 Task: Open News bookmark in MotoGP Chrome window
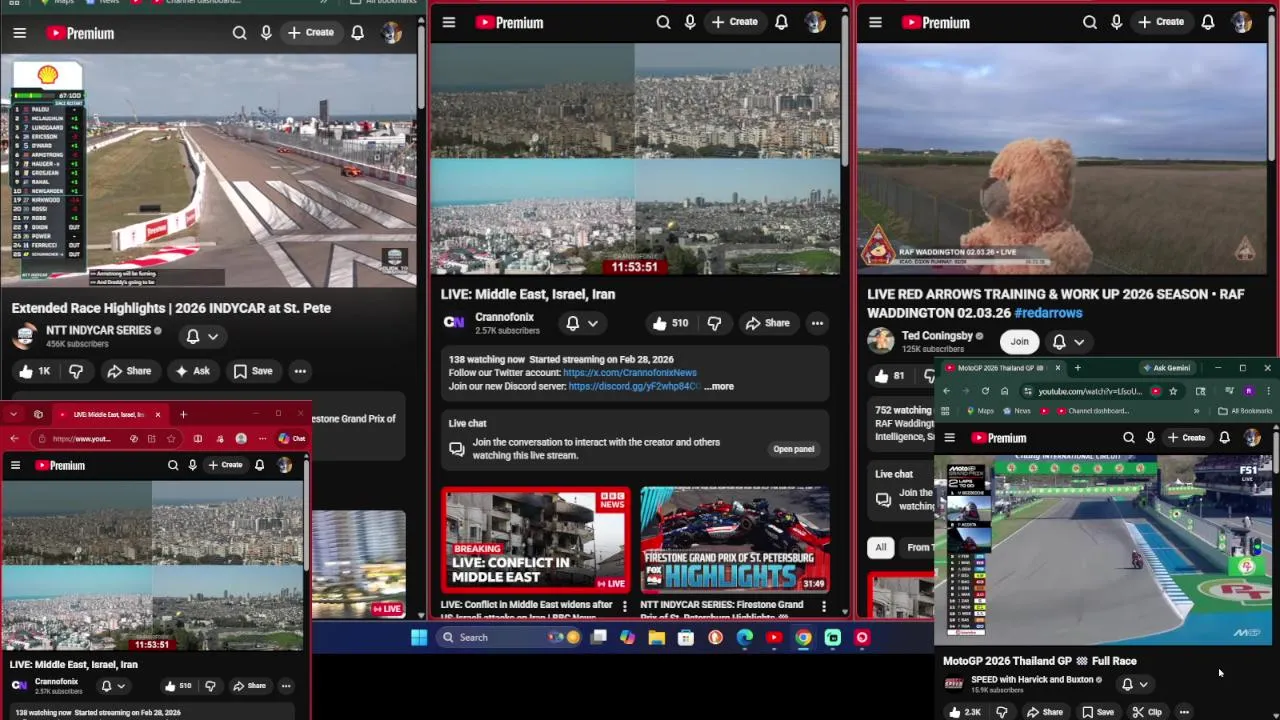coord(1016,411)
